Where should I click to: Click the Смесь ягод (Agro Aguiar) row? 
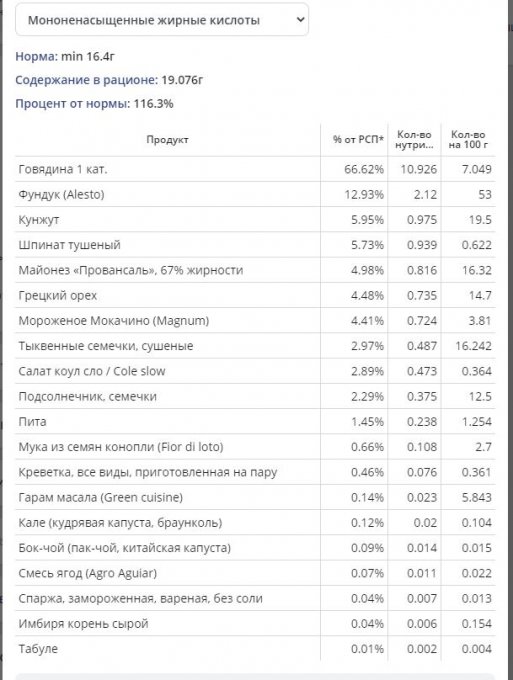(x=255, y=573)
